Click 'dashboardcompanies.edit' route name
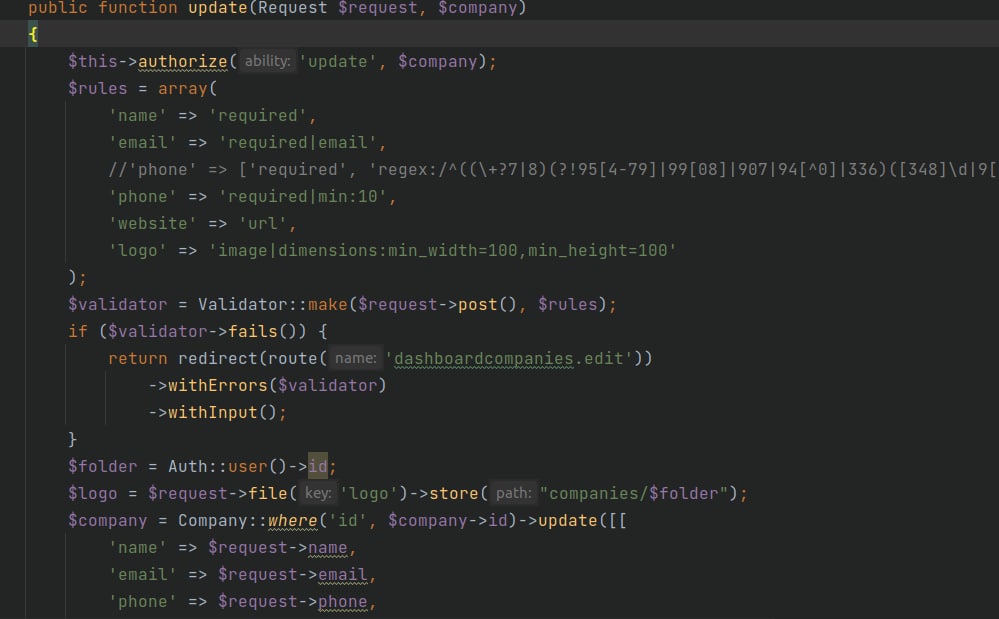 pyautogui.click(x=508, y=359)
